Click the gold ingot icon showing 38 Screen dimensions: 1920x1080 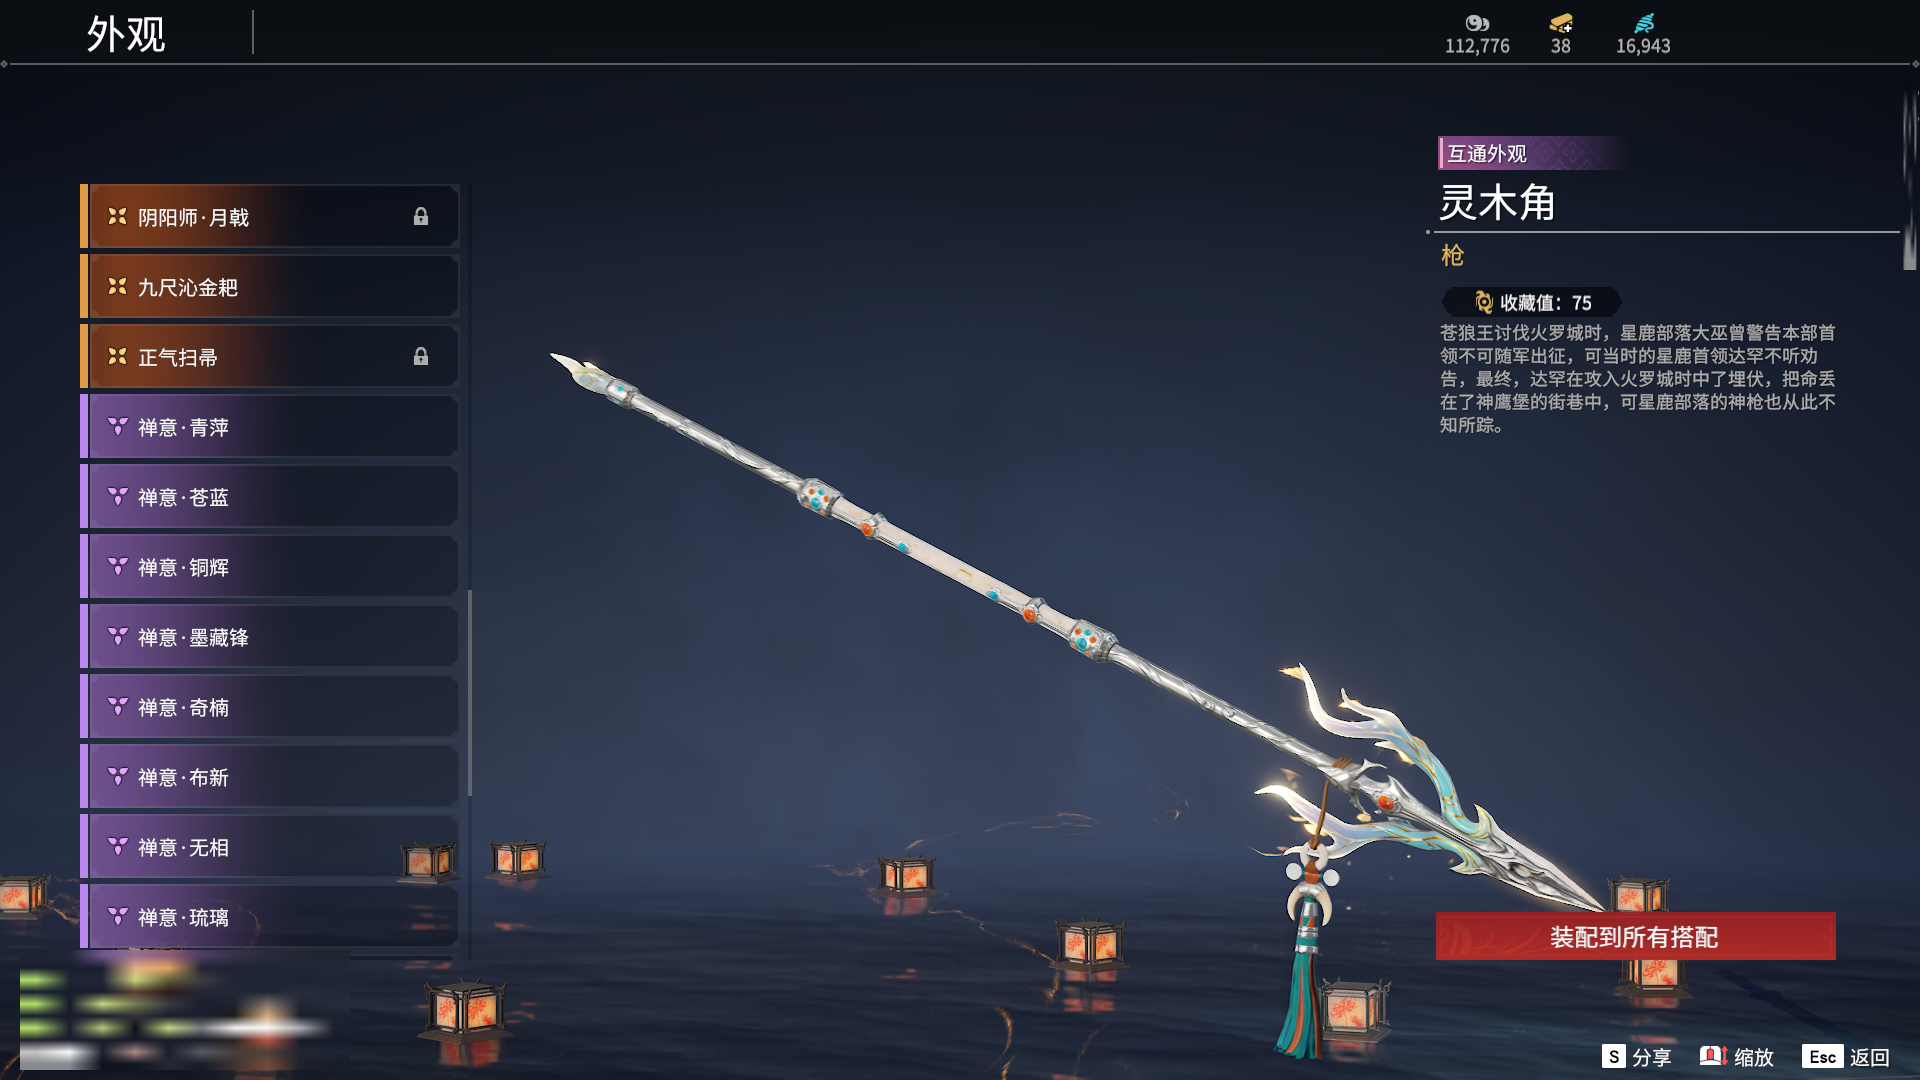coord(1561,23)
